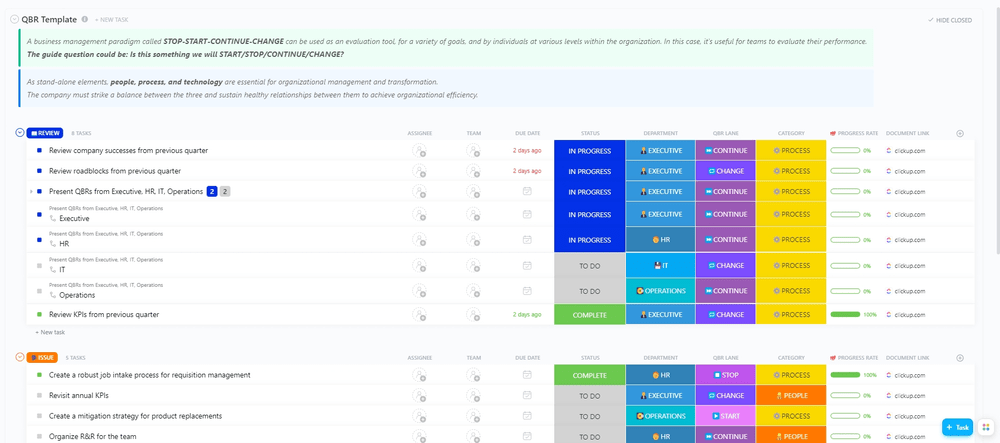Collapse the QBR Template list
Viewport: 1000px width, 443px height.
coord(12,19)
